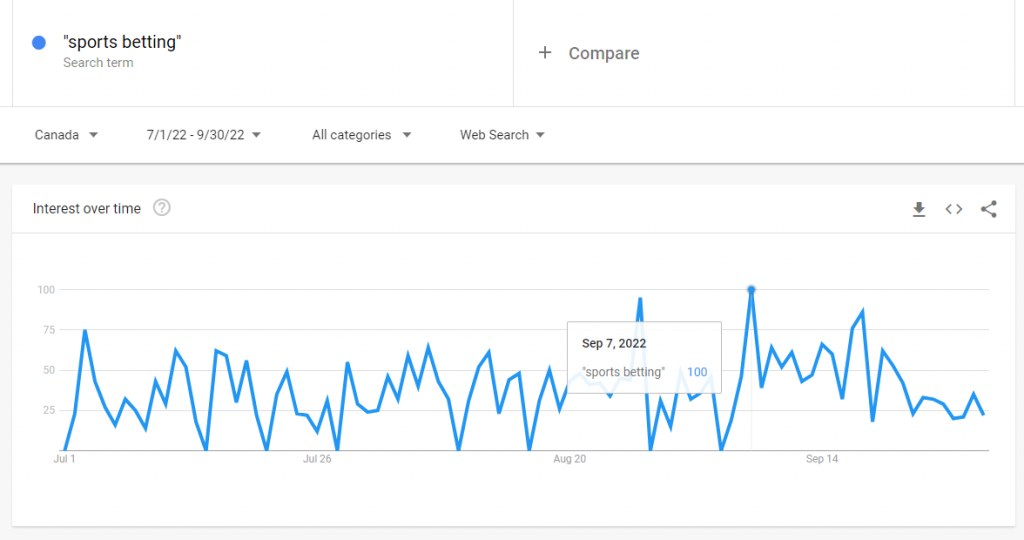1024x540 pixels.
Task: Click the Sep 14 axis label
Action: 822,459
